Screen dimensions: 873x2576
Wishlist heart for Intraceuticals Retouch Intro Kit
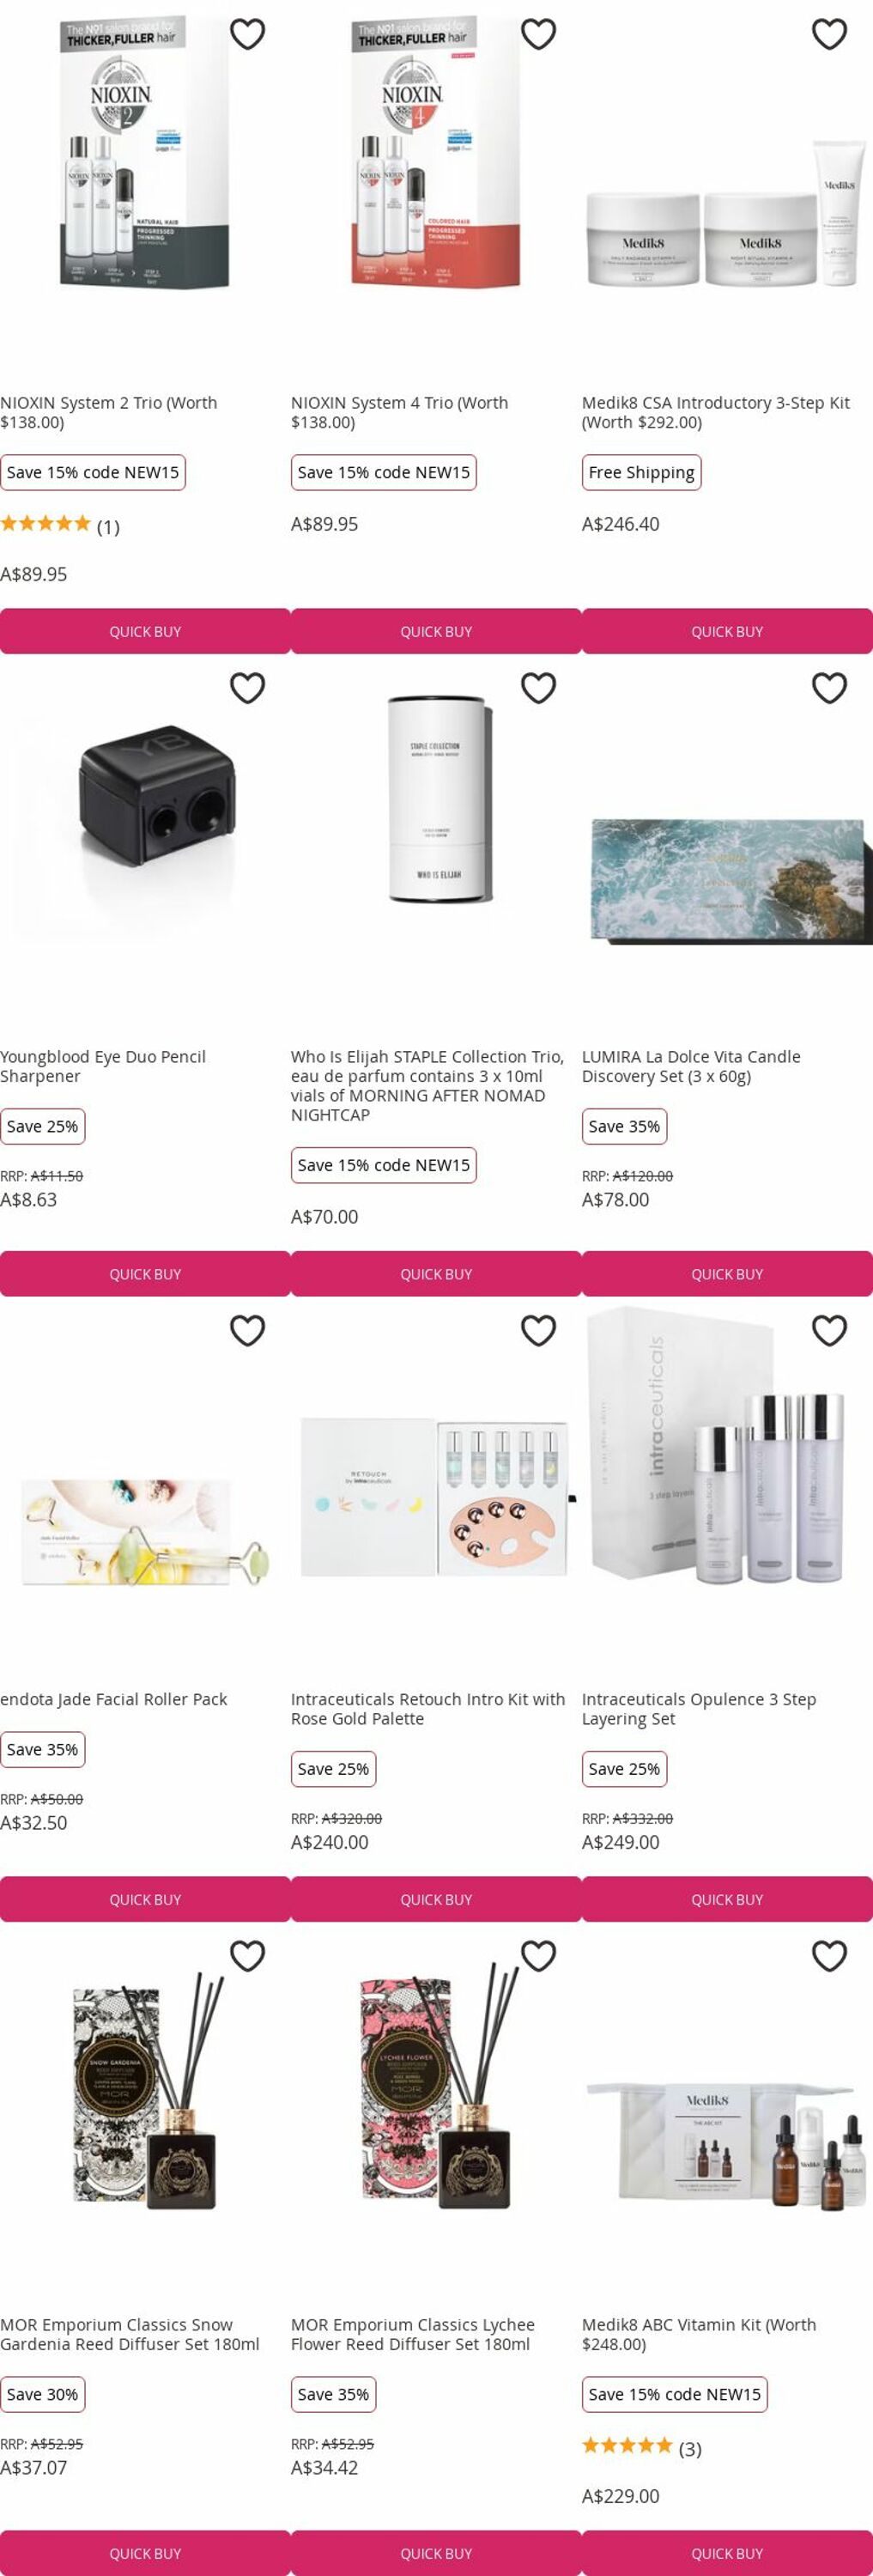[538, 1331]
